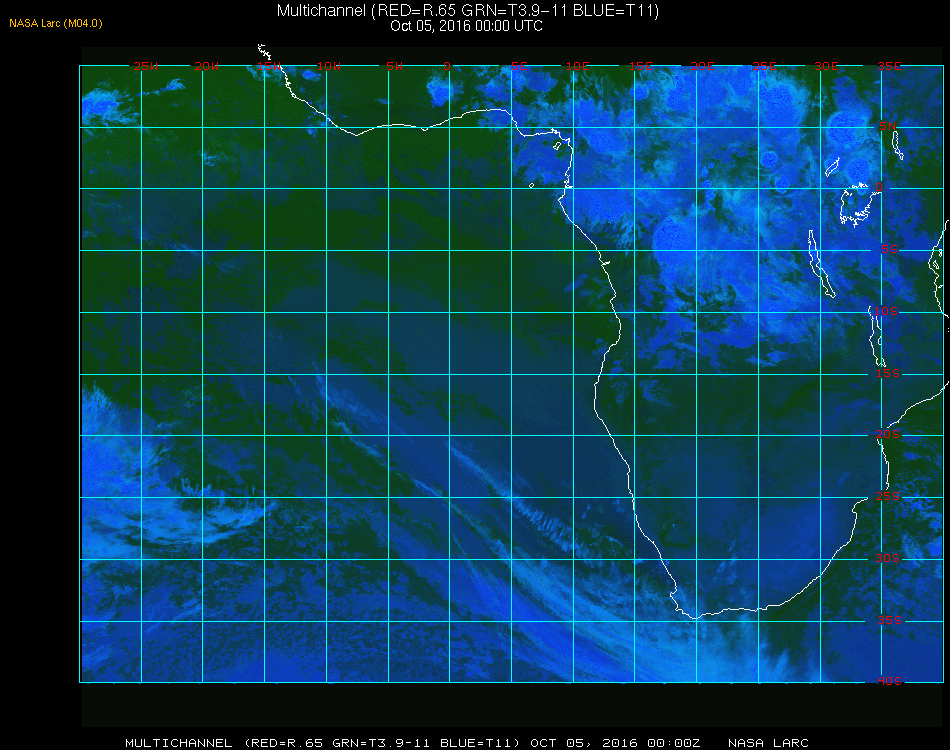Click the 15S latitude label
The height and width of the screenshot is (750, 950).
pyautogui.click(x=888, y=373)
